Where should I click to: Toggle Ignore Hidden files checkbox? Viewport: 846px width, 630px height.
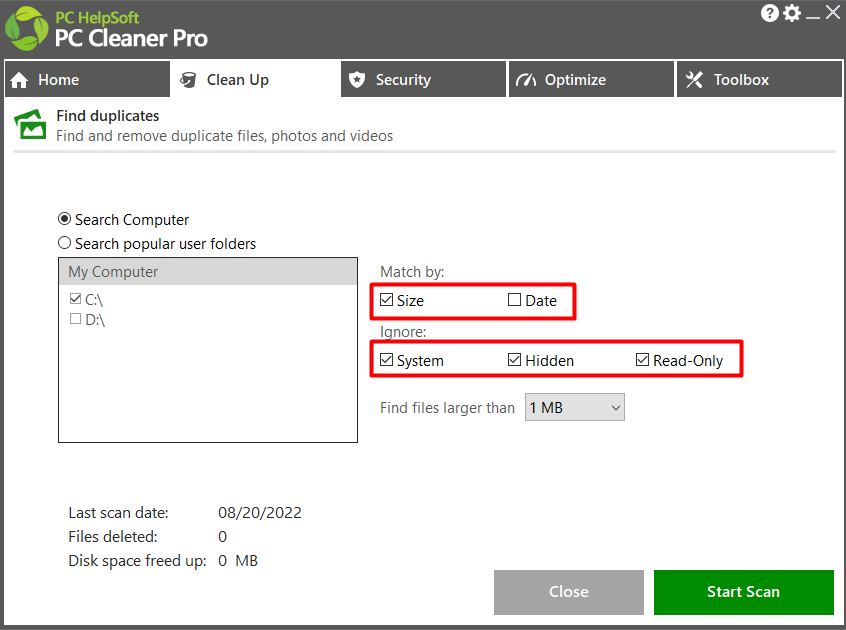[x=514, y=360]
